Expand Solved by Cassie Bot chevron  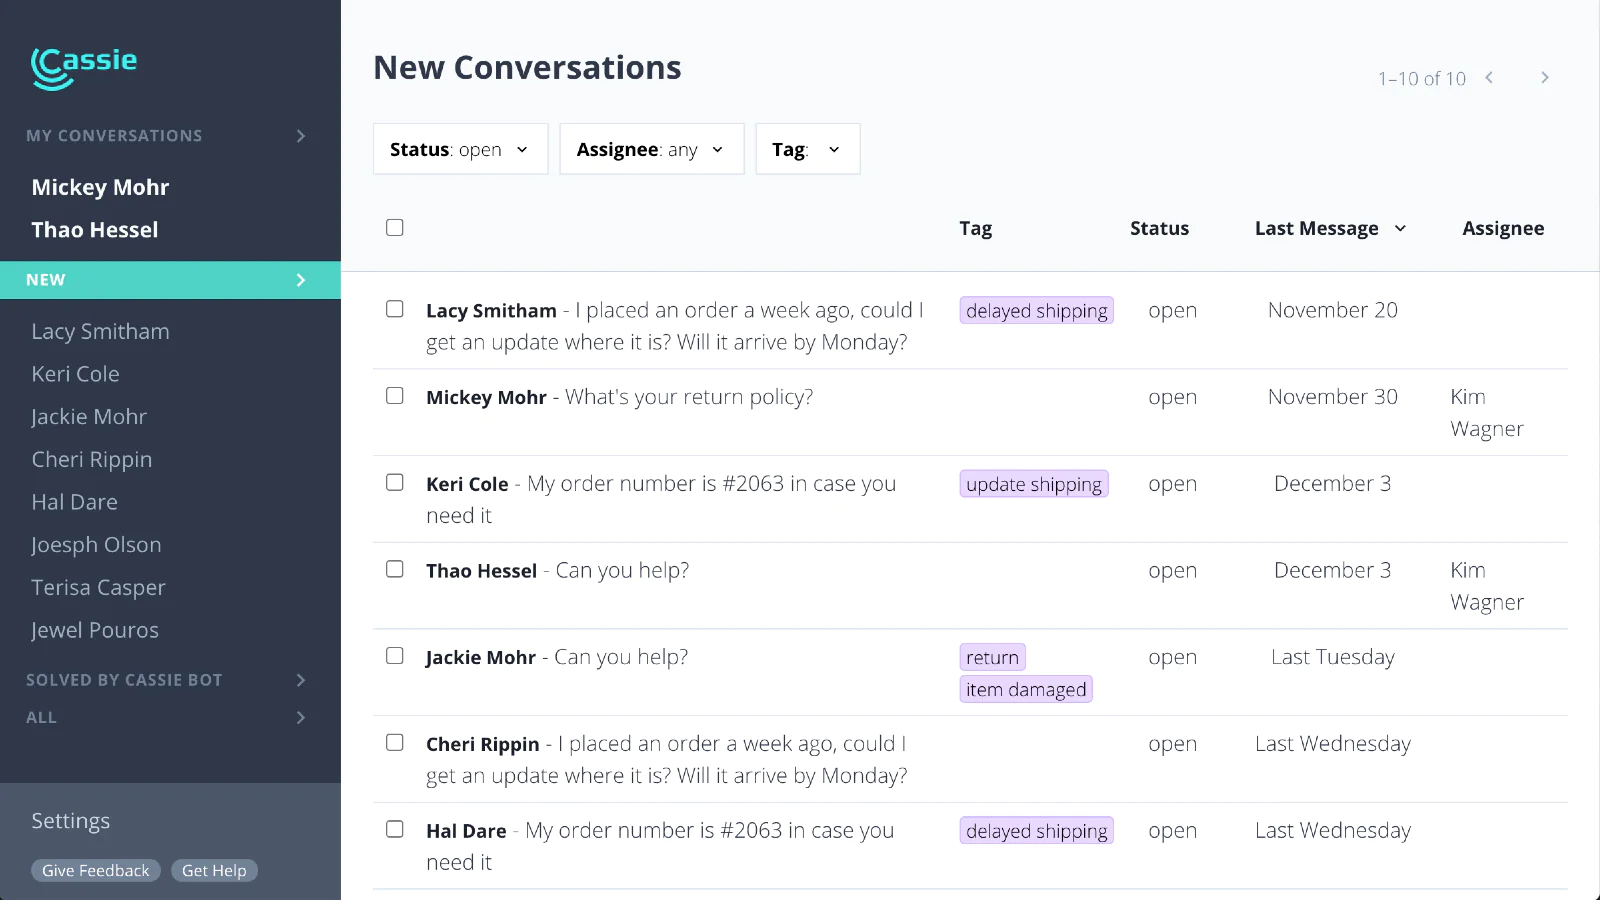click(x=301, y=680)
